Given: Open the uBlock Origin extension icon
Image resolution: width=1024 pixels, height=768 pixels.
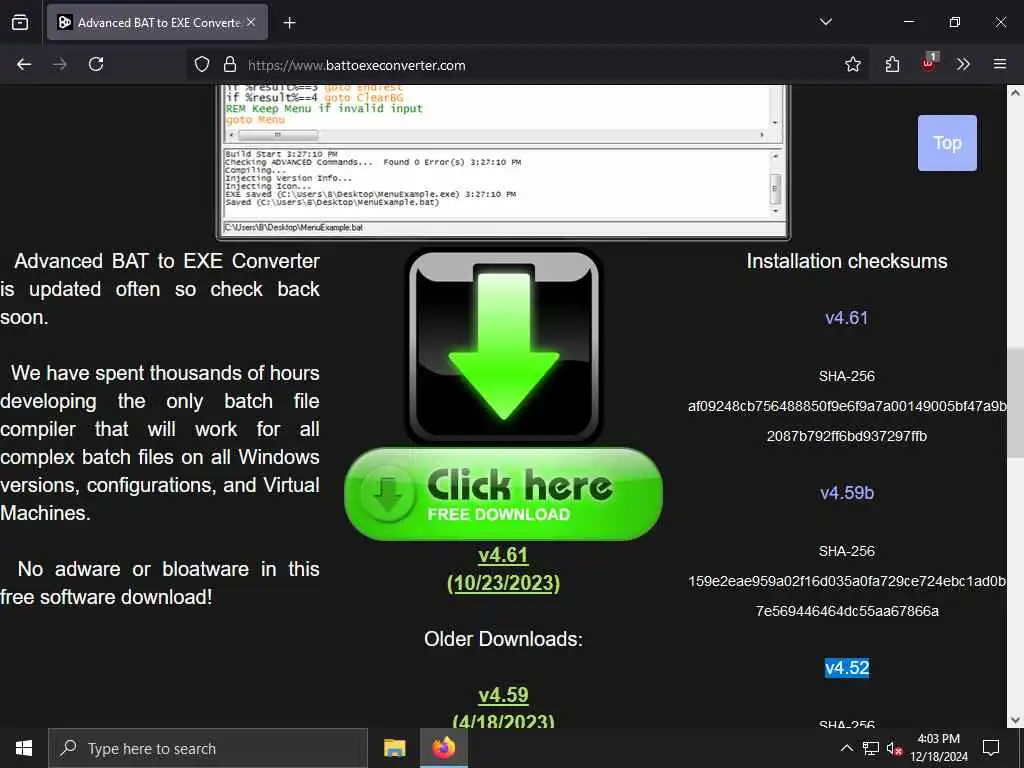Looking at the screenshot, I should click(x=929, y=63).
